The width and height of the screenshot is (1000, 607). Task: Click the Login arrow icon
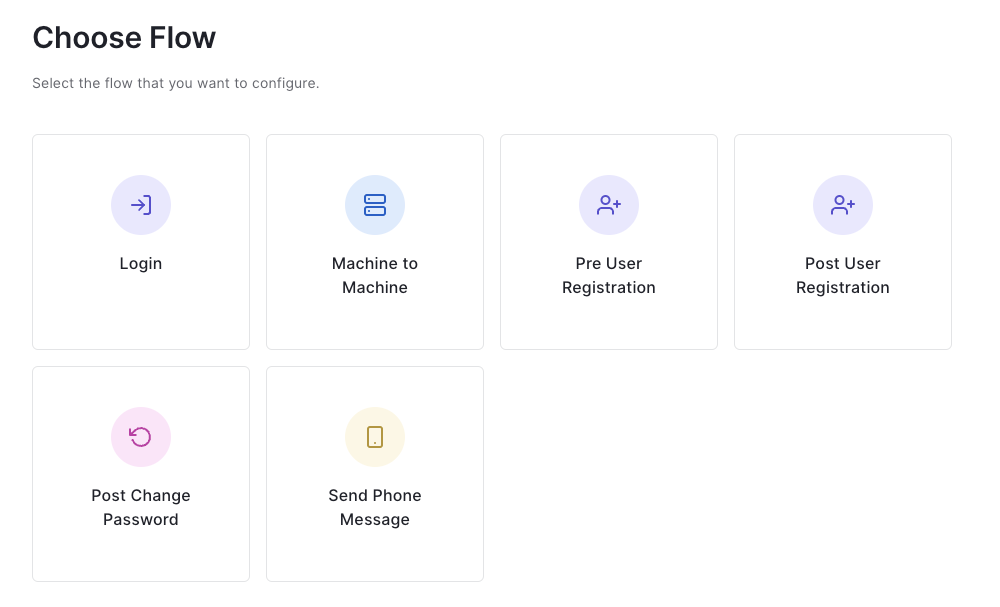[x=141, y=205]
